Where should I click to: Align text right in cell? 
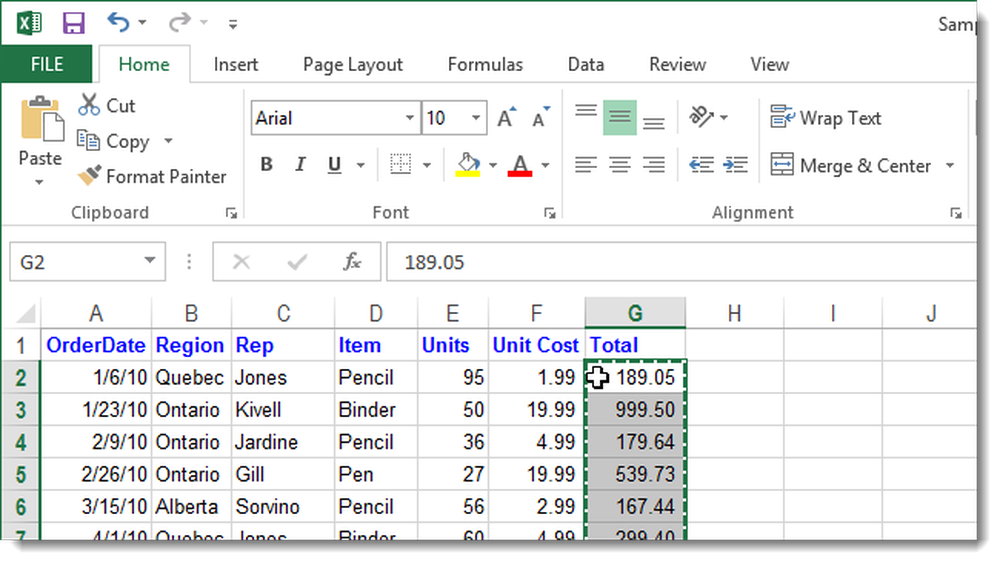click(654, 165)
